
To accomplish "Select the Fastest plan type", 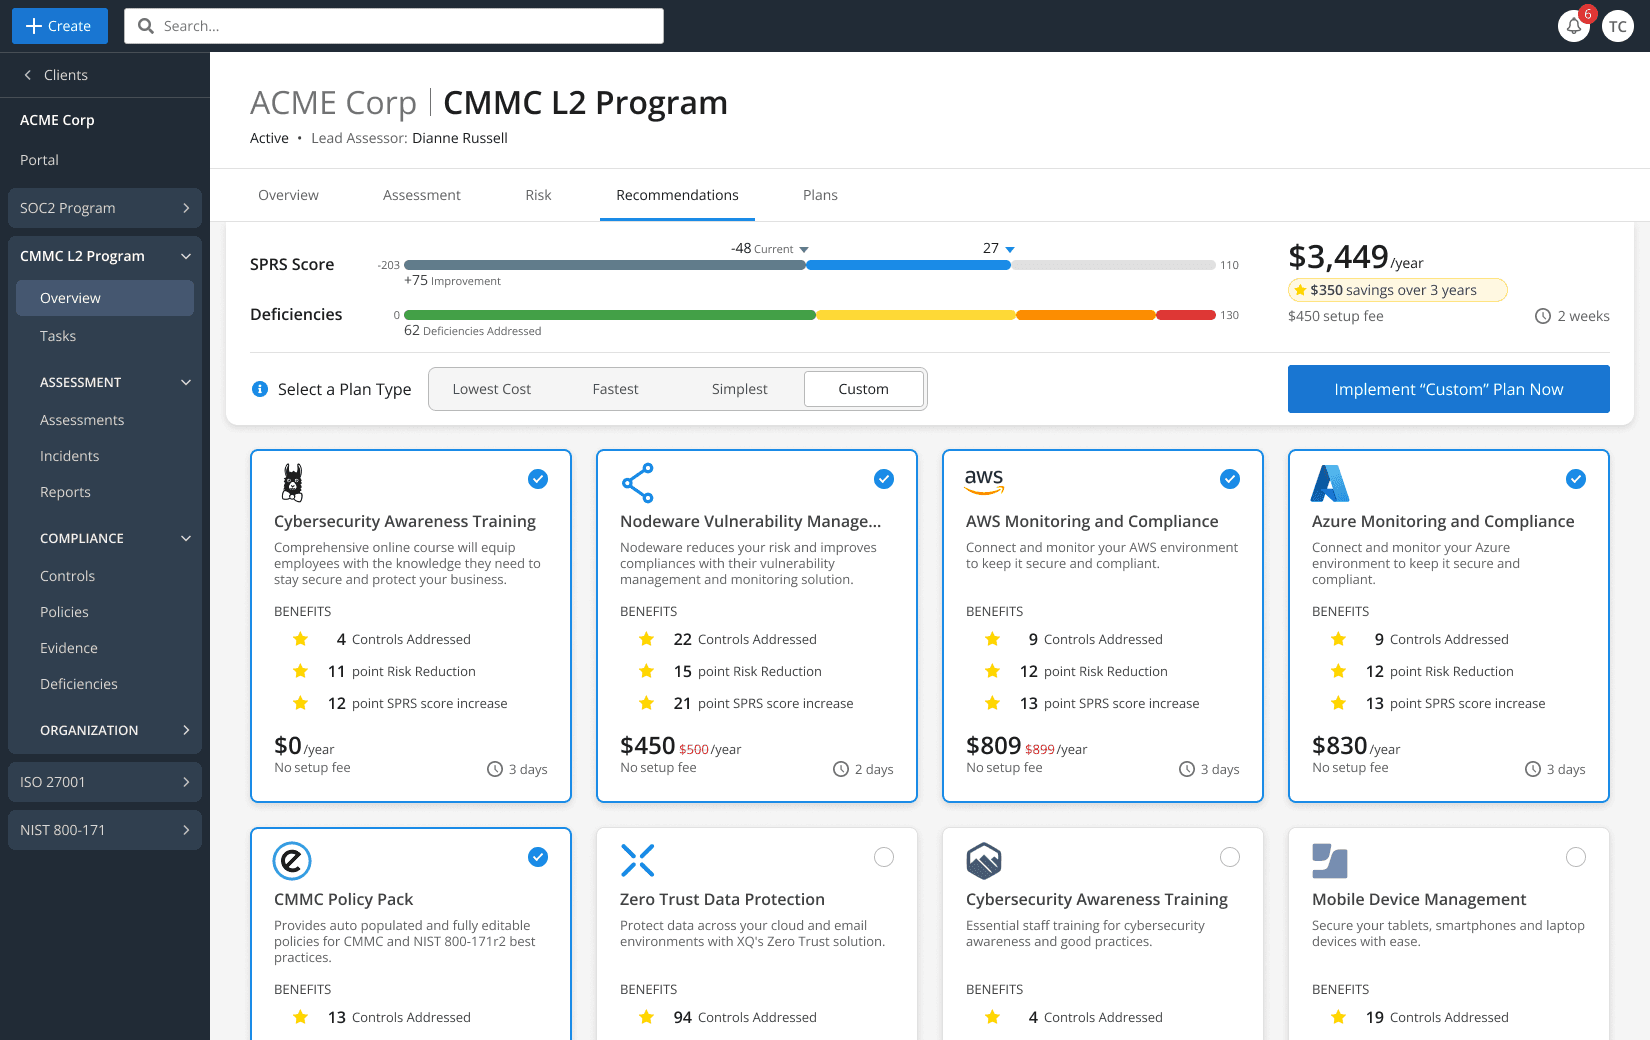I will click(x=615, y=389).
